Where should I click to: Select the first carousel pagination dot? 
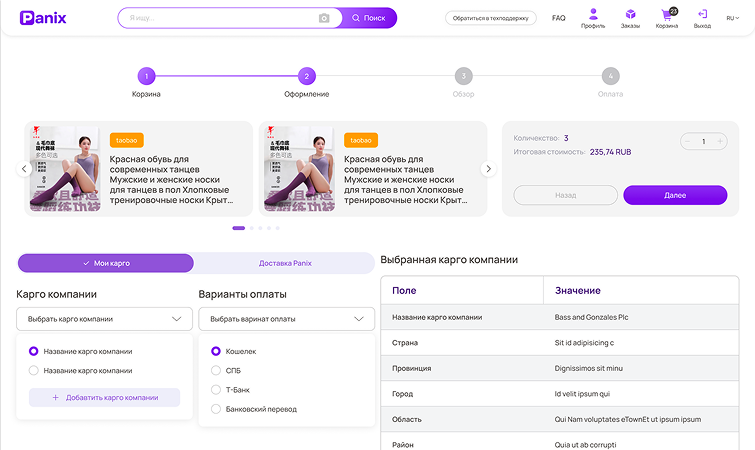pyautogui.click(x=238, y=228)
